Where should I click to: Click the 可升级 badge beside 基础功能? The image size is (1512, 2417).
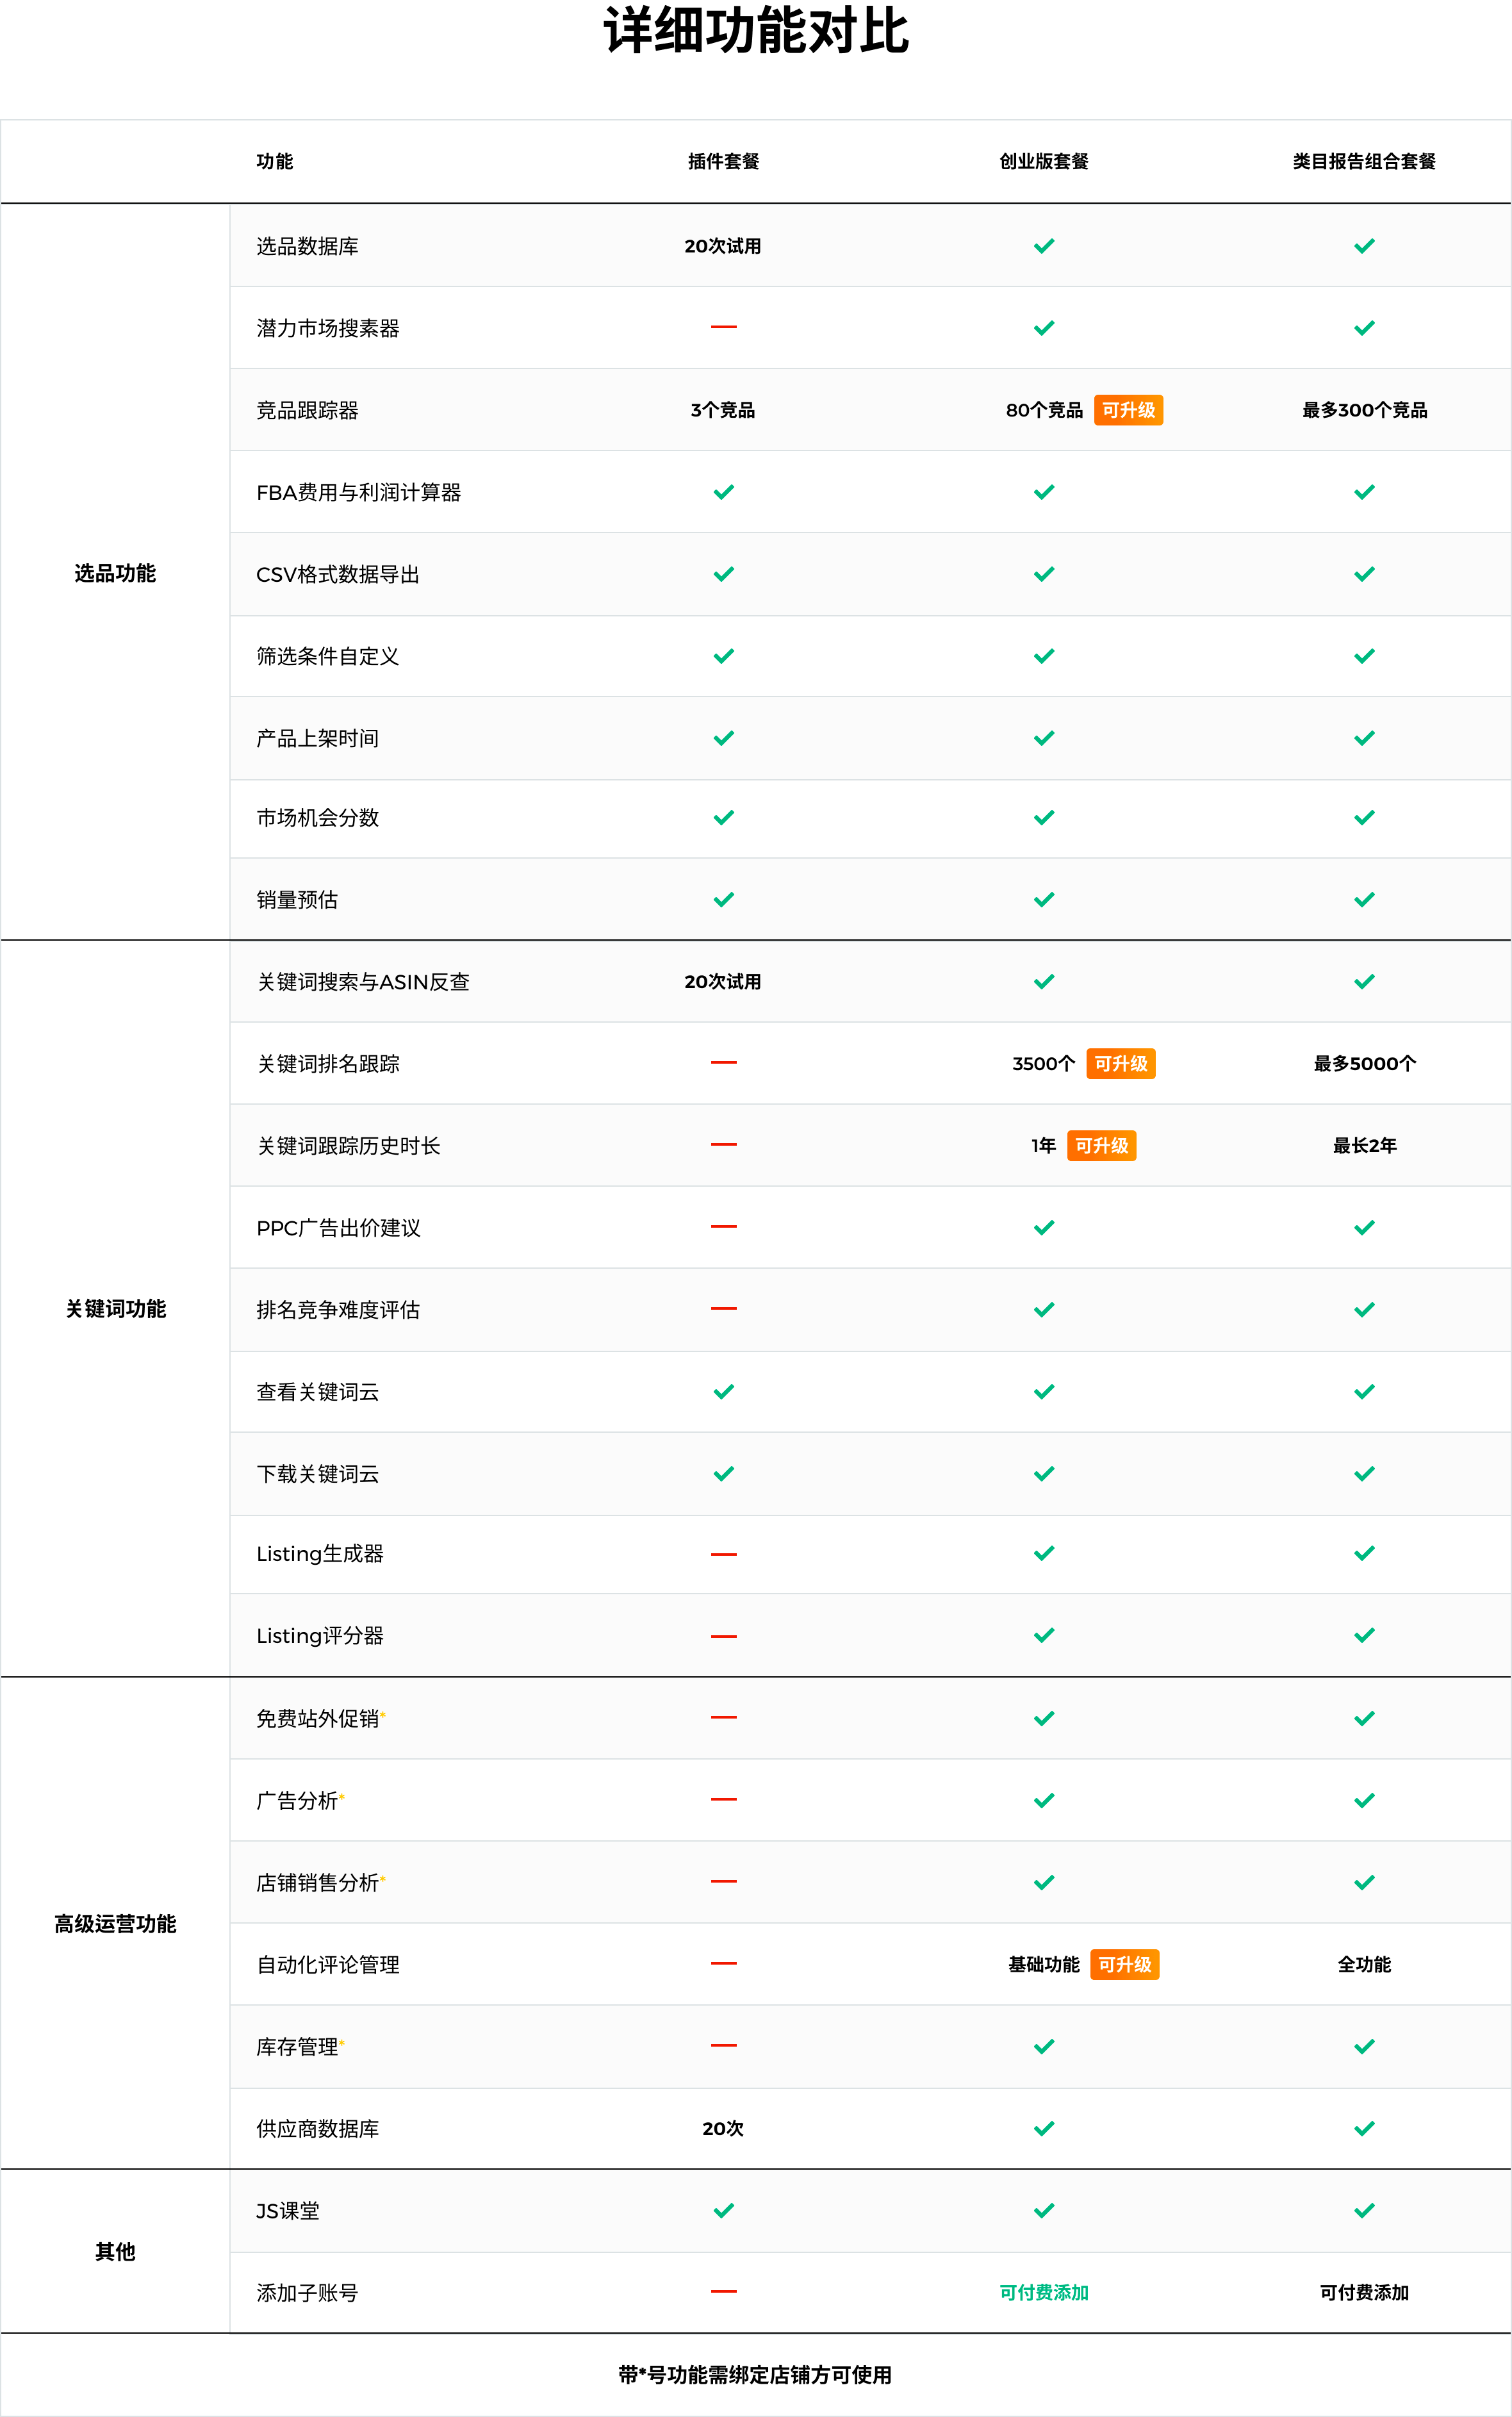pyautogui.click(x=1125, y=1964)
